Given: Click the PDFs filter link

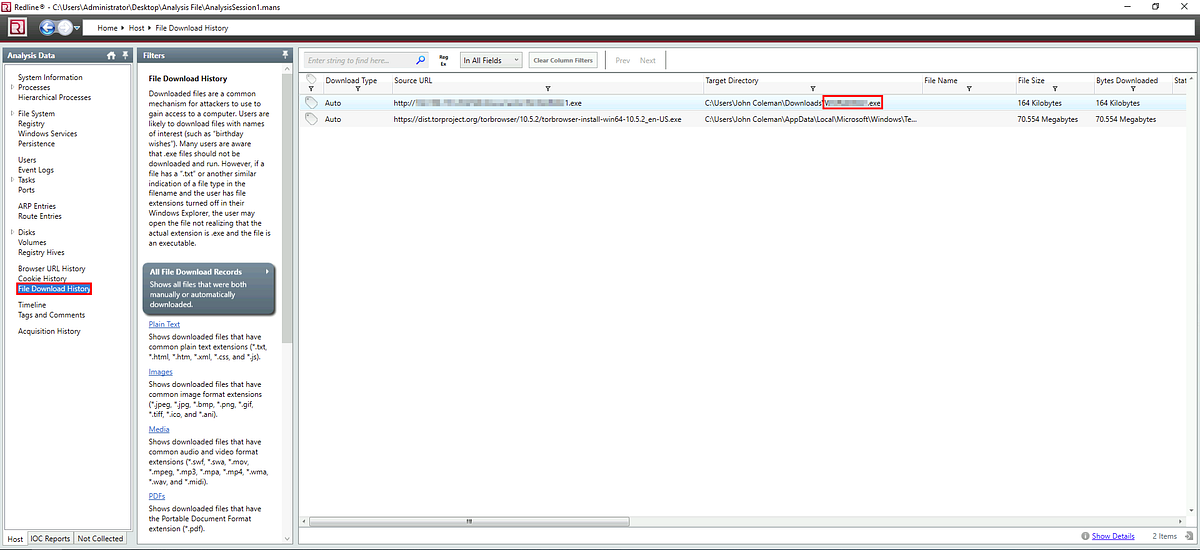Looking at the screenshot, I should (x=156, y=496).
